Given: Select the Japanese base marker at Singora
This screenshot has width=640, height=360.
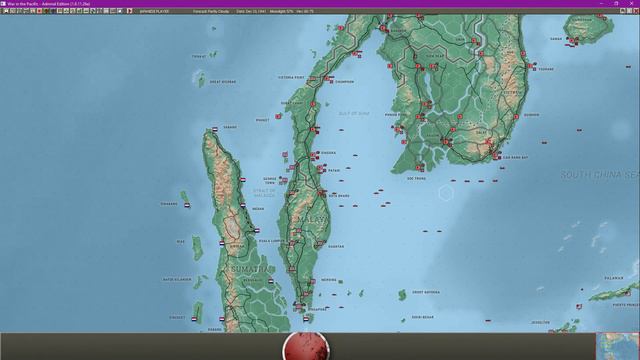Looking at the screenshot, I should 313,155.
